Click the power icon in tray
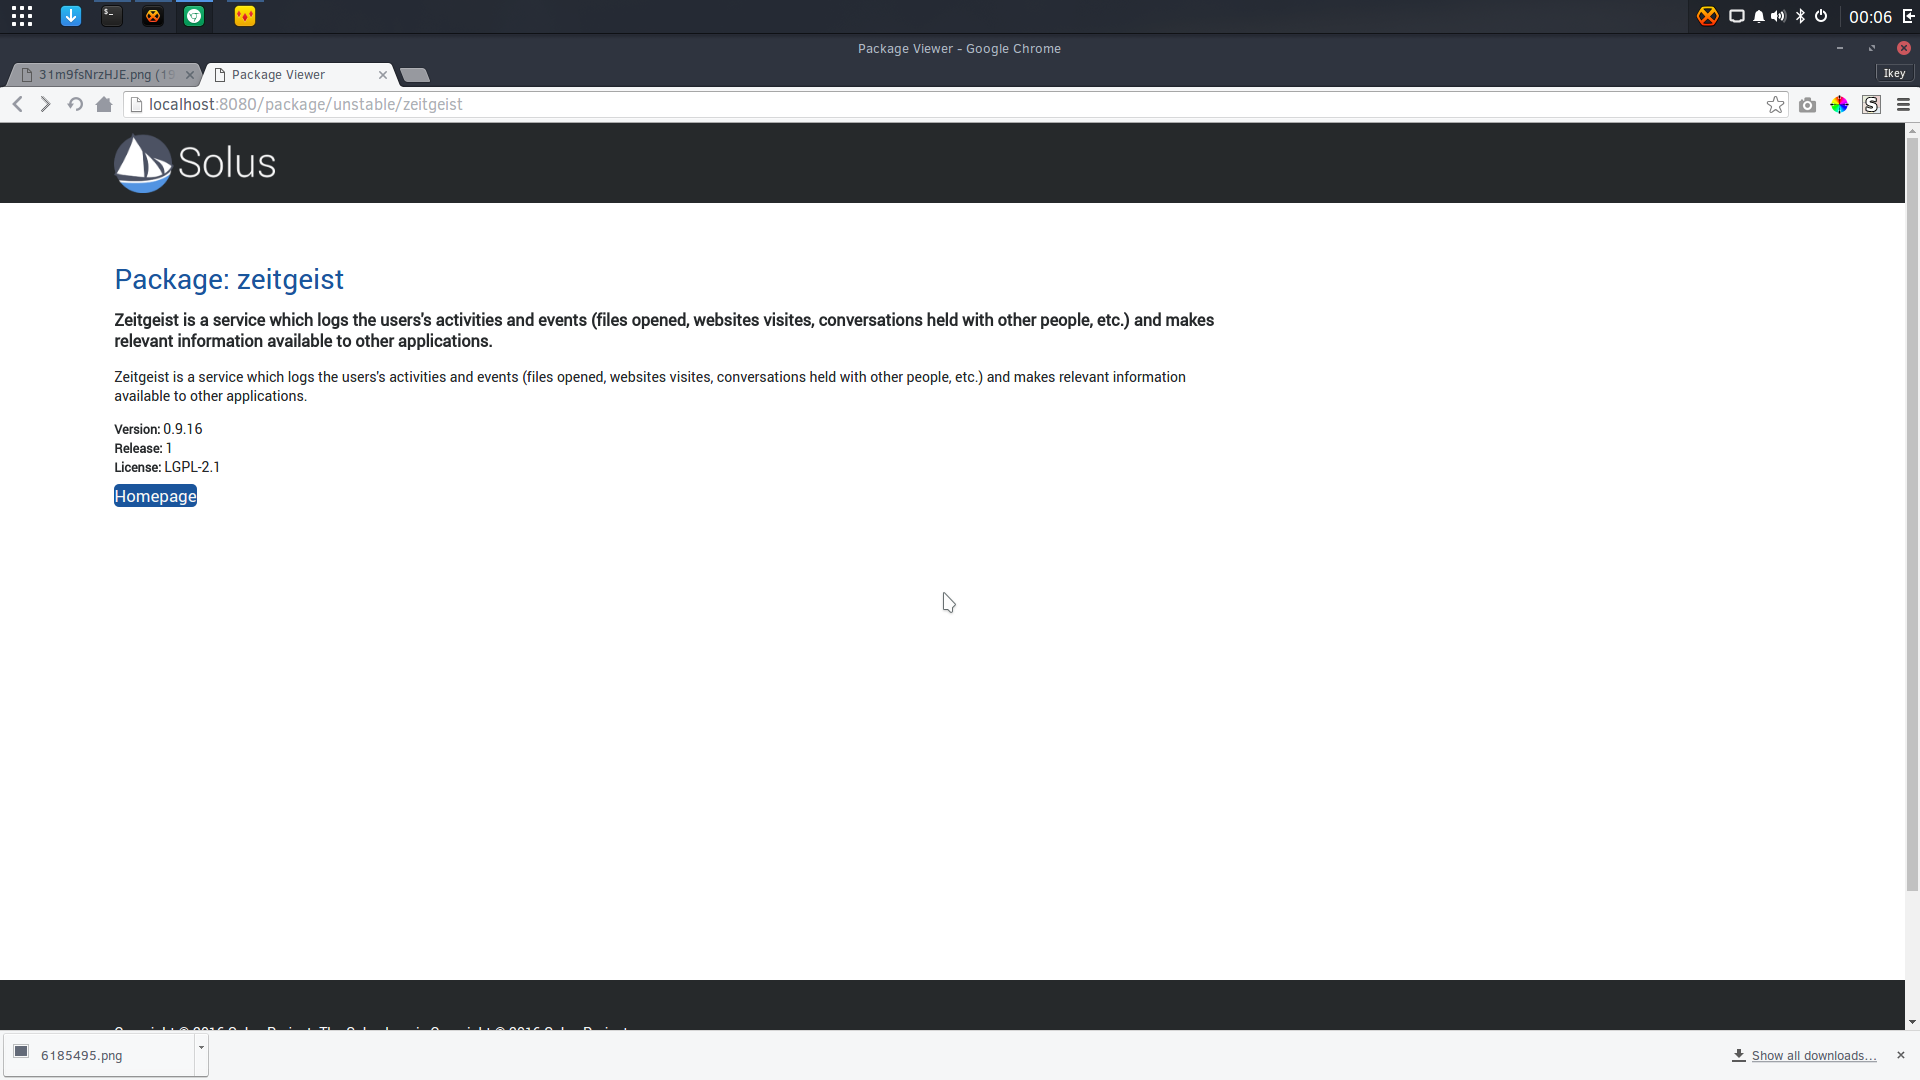Image resolution: width=1920 pixels, height=1080 pixels. [x=1821, y=16]
